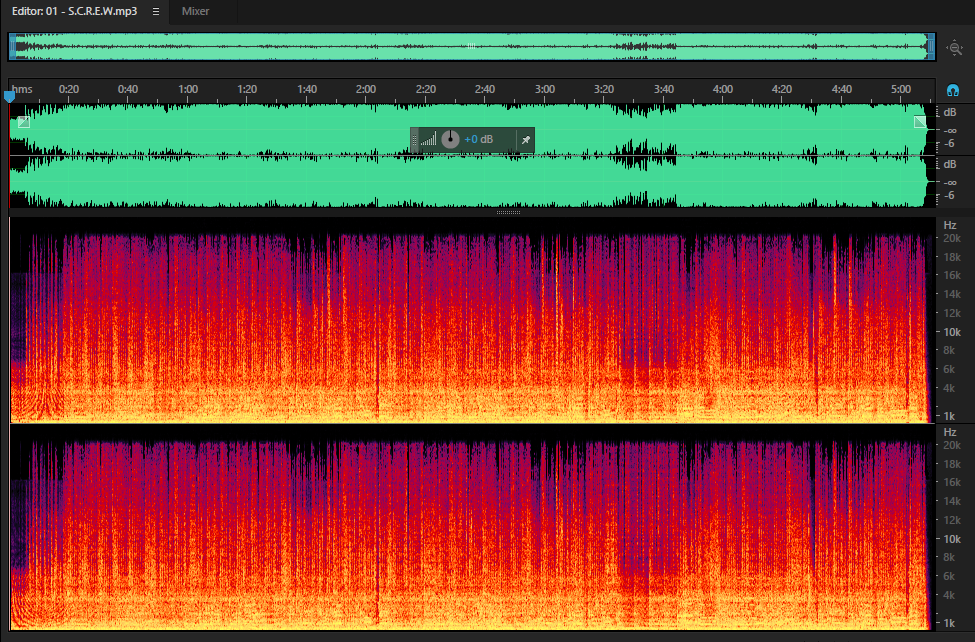Image resolution: width=975 pixels, height=642 pixels.
Task: Select the Editor: 01 - S.C.R.E.W.mp3 tab
Action: click(x=75, y=11)
